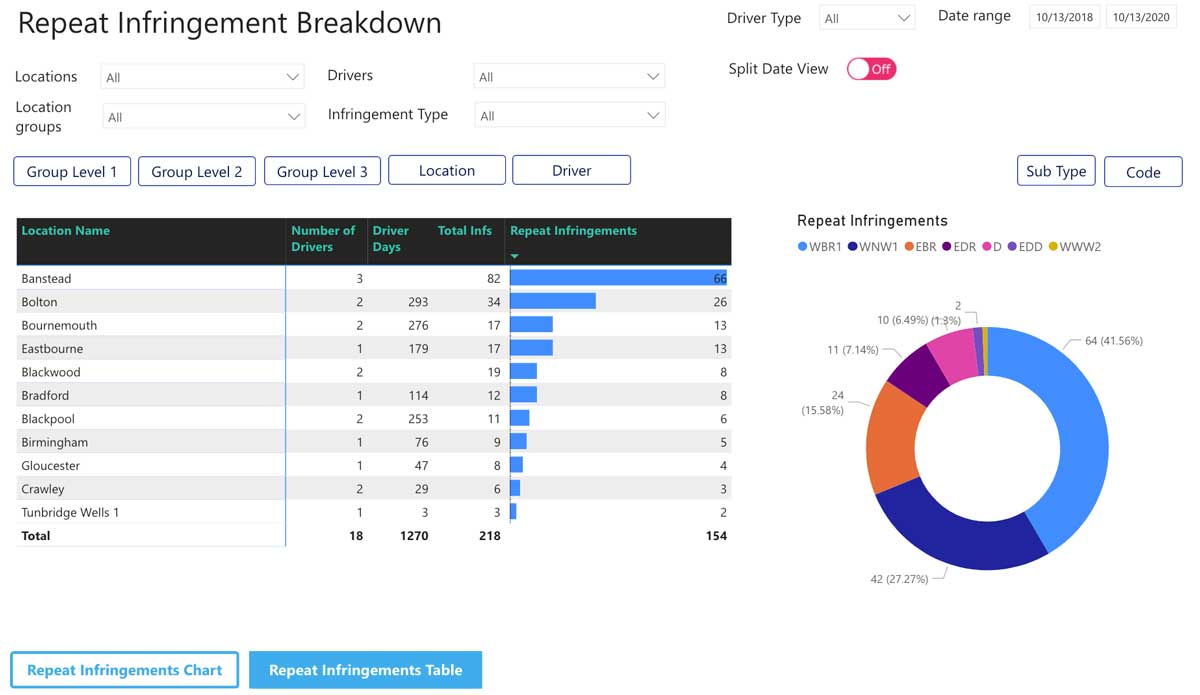The width and height of the screenshot is (1200, 695).
Task: Set the start date field 10/13/2018
Action: pyautogui.click(x=1065, y=17)
